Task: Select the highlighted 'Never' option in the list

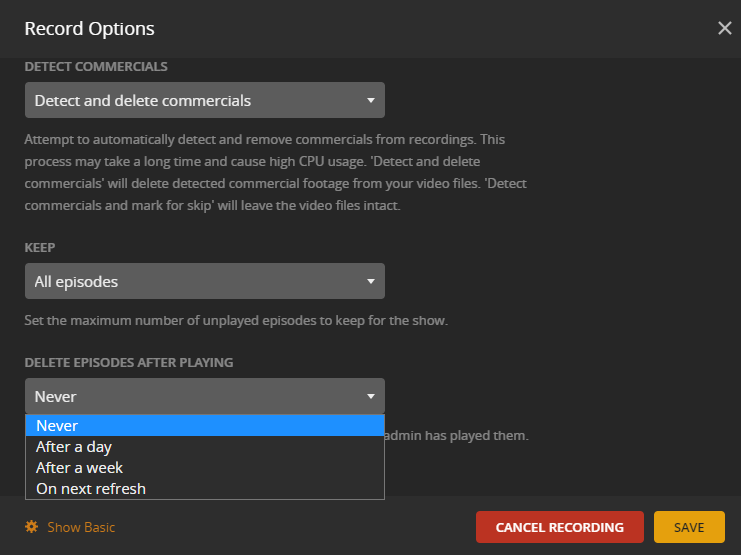Action: point(204,426)
